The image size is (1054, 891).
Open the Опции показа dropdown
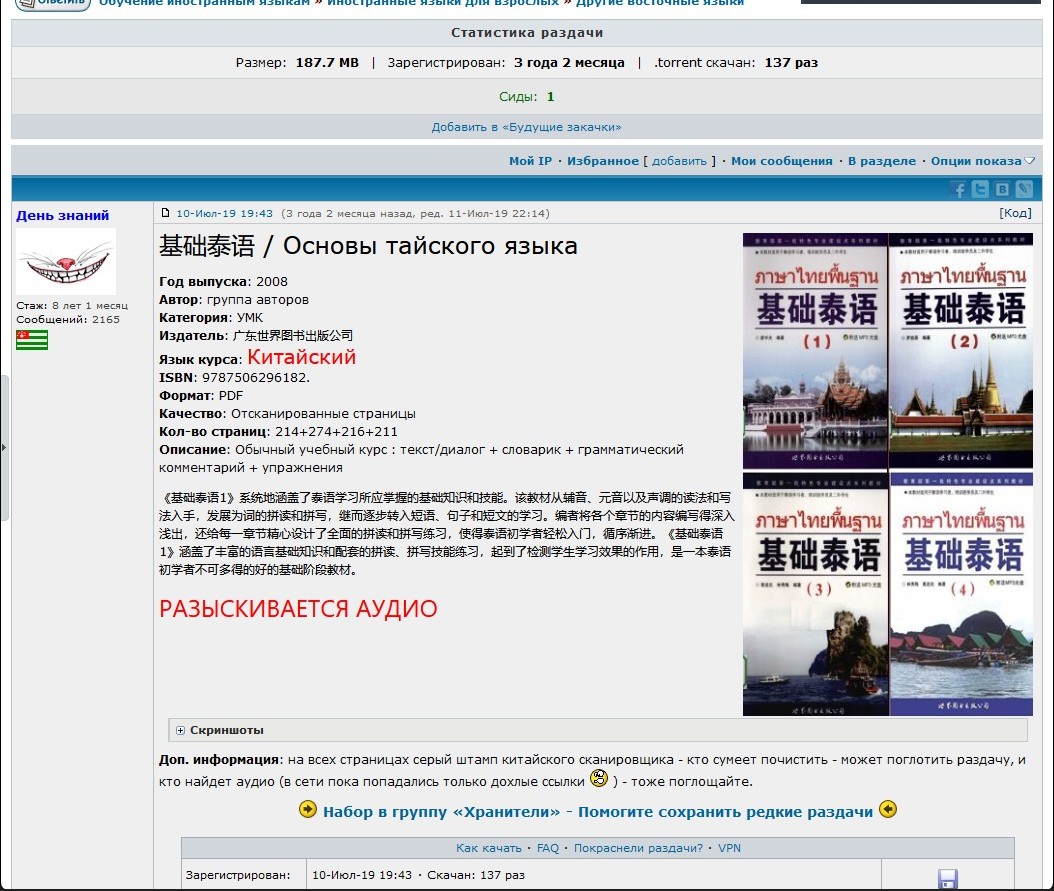982,161
